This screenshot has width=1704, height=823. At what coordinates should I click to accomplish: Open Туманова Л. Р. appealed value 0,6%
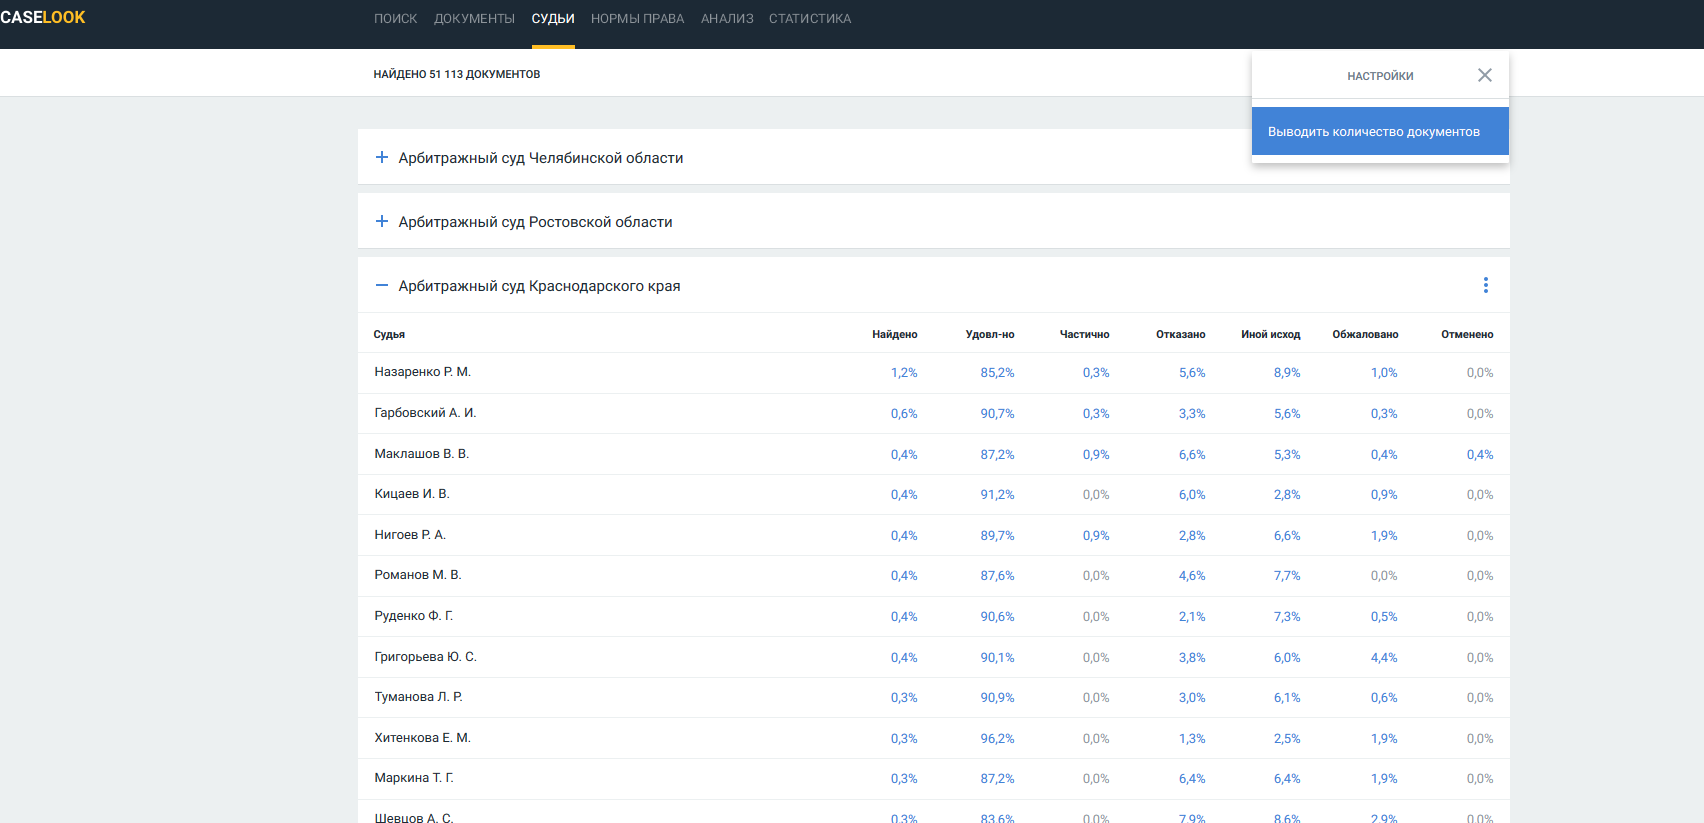pyautogui.click(x=1384, y=698)
